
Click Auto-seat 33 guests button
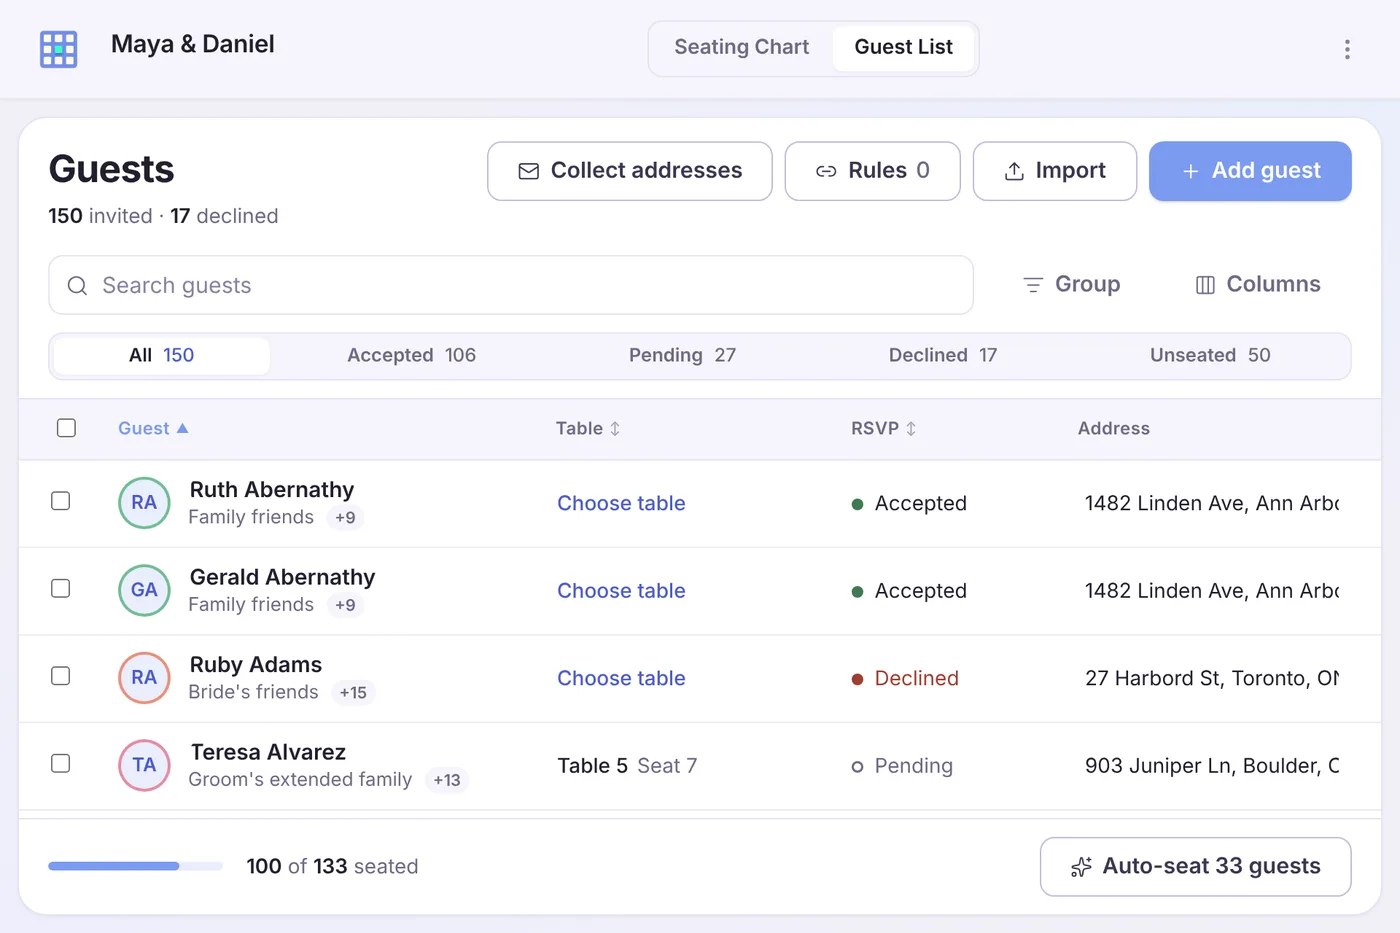click(x=1196, y=867)
